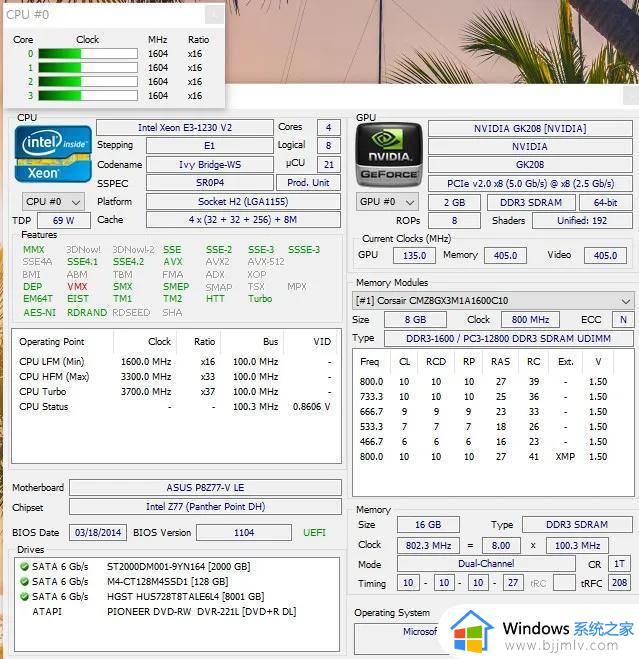639x659 pixels.
Task: Click green status icon for M4-CT128M4SSD1 drive
Action: (x=24, y=581)
